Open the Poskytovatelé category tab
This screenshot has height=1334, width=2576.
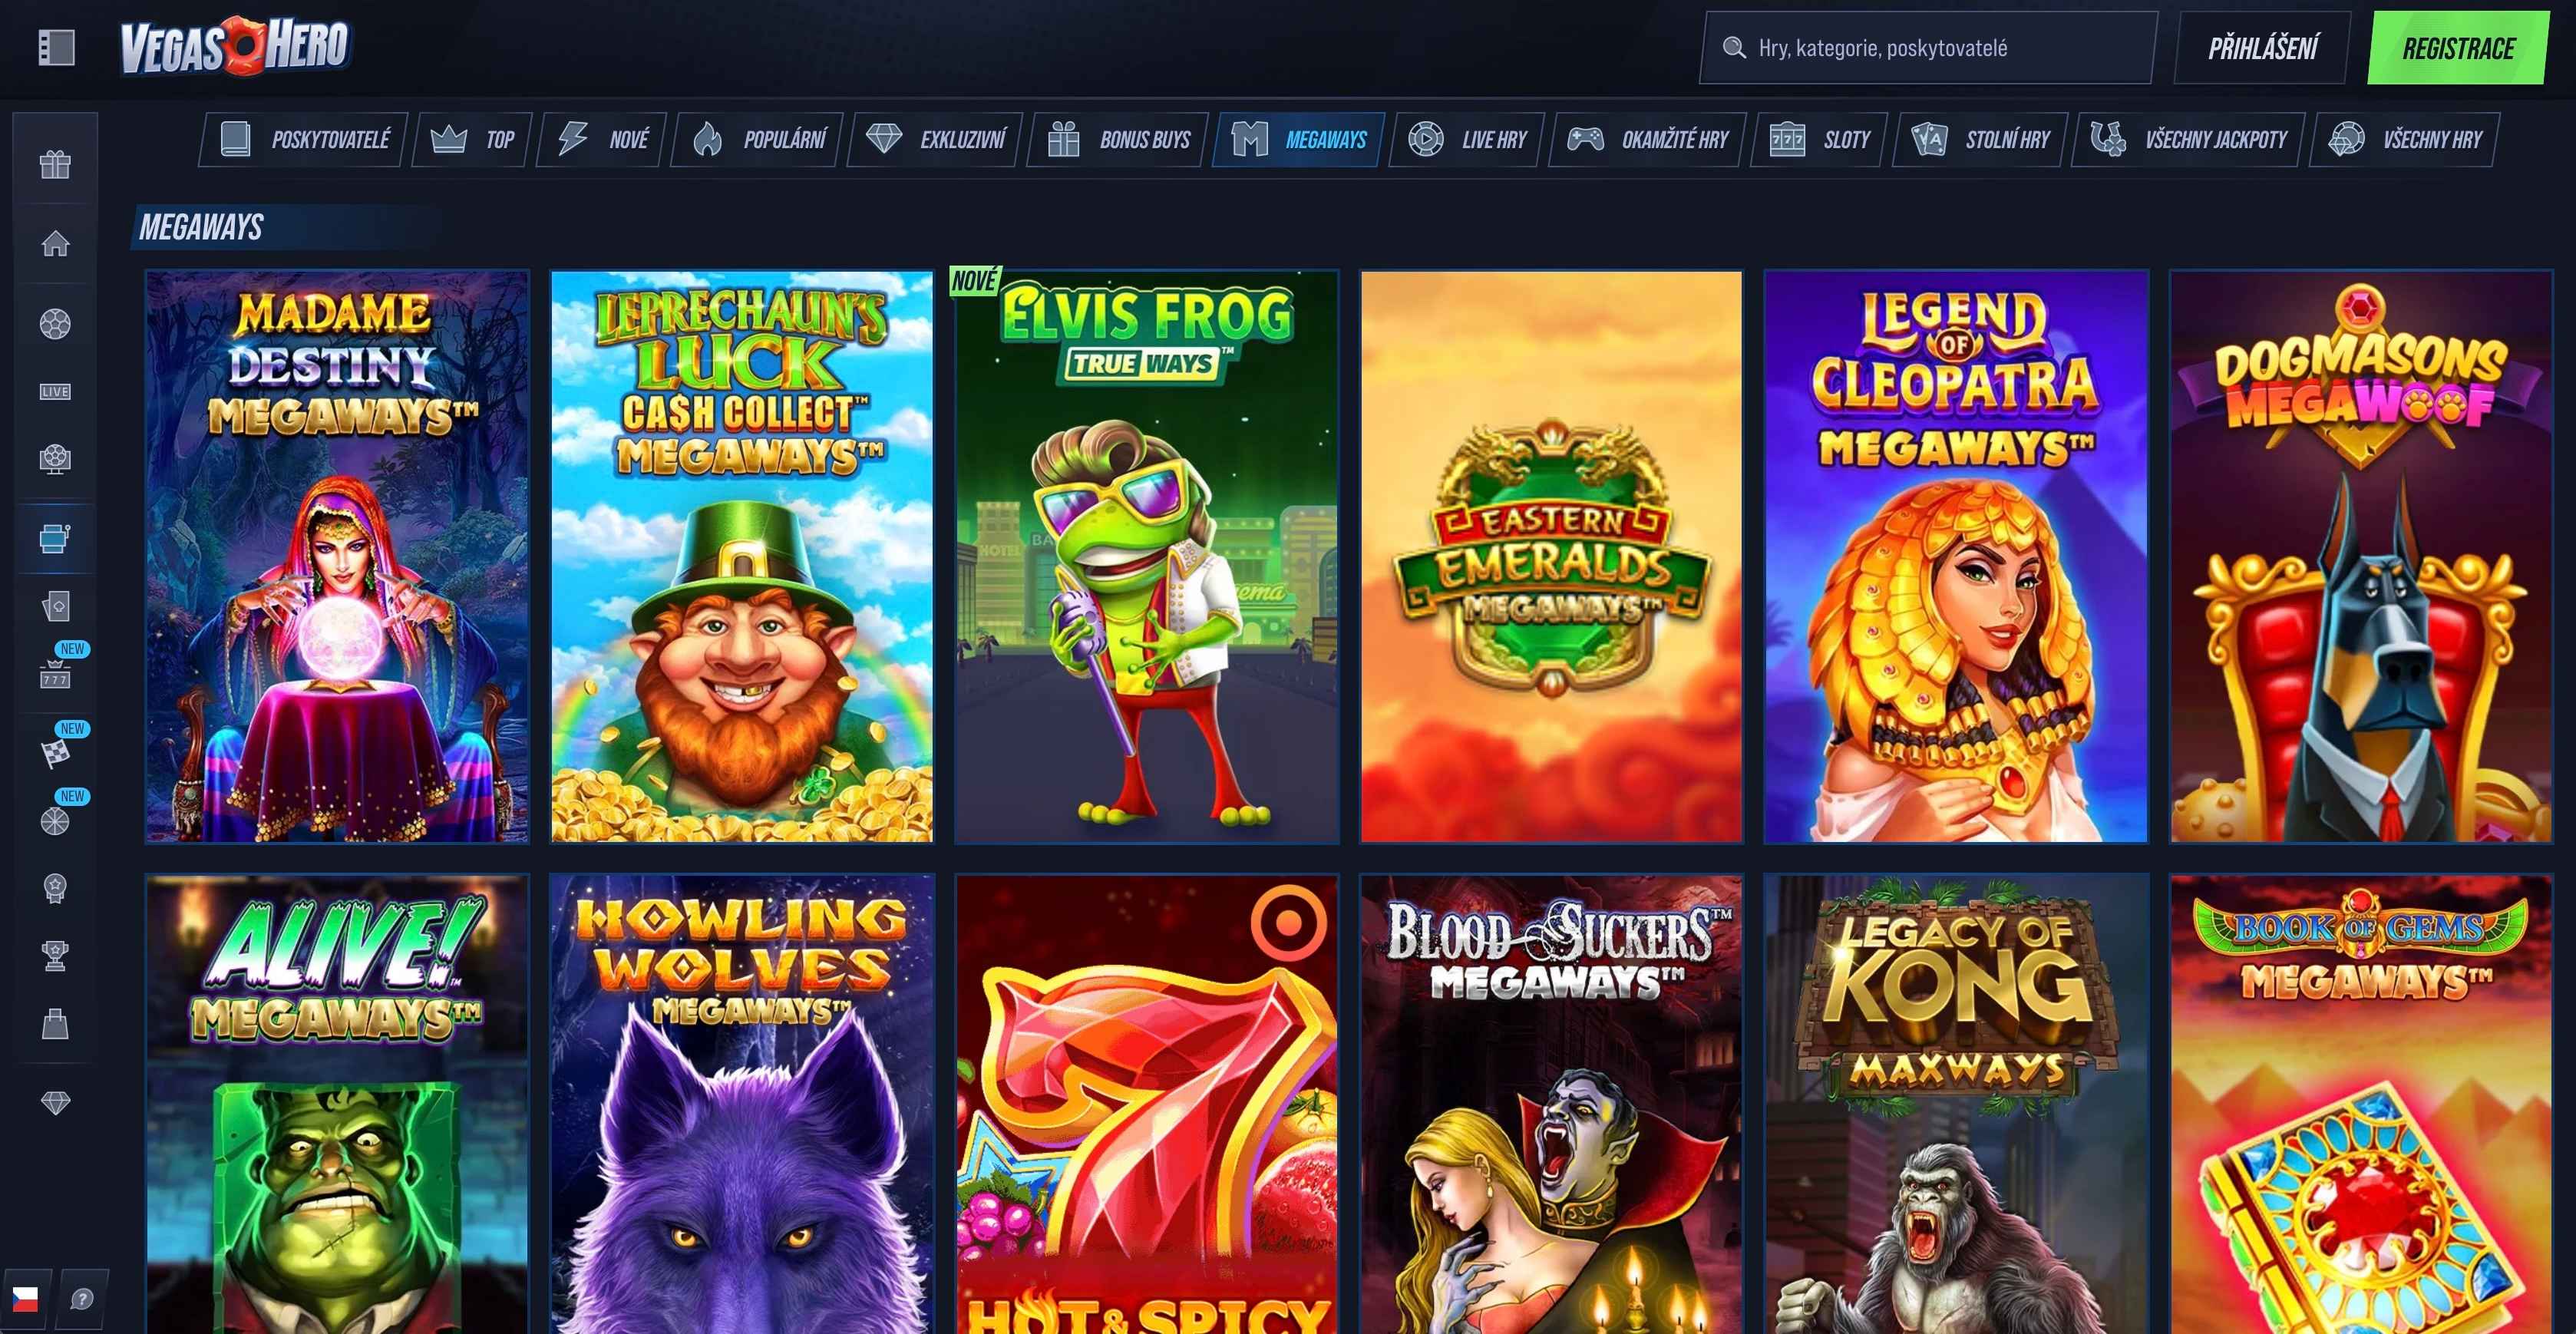click(x=304, y=139)
